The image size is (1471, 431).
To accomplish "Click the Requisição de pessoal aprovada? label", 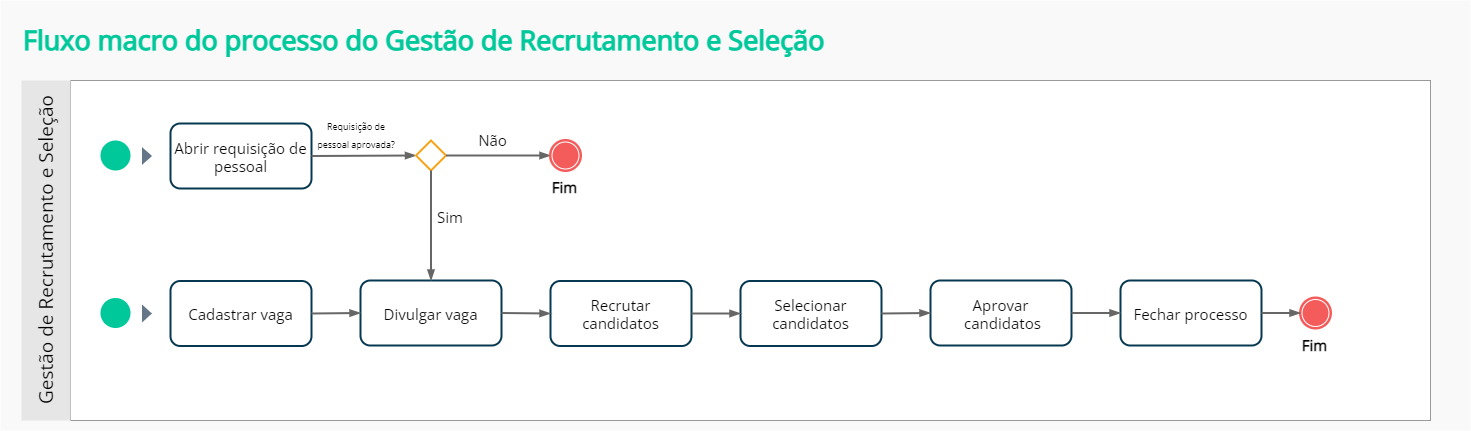I will pos(356,135).
